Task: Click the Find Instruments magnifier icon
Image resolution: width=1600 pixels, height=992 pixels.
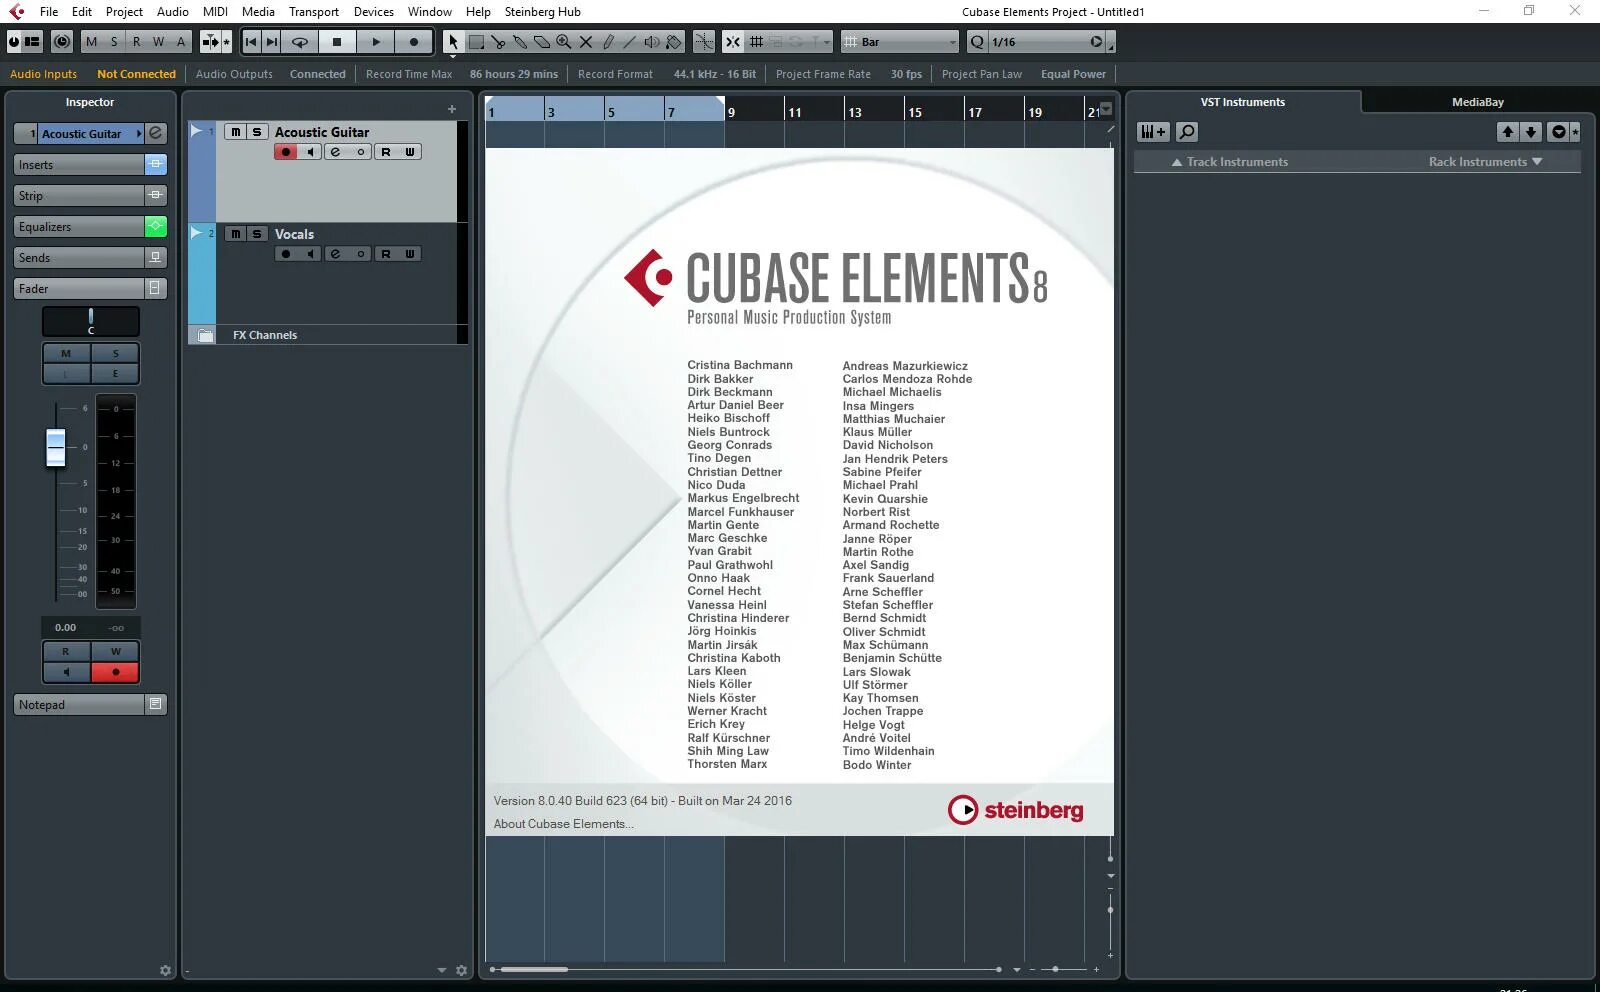Action: (1187, 132)
